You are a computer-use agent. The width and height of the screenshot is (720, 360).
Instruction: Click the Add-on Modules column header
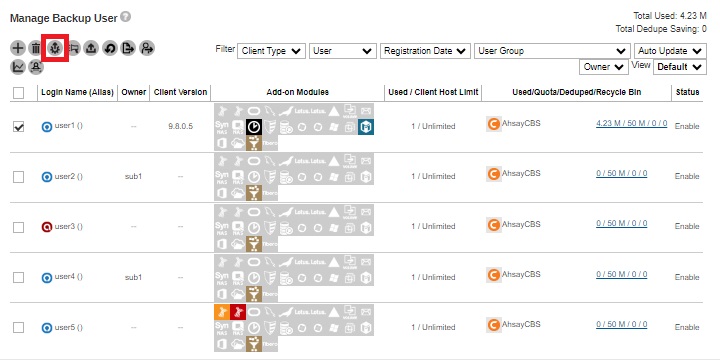pyautogui.click(x=298, y=92)
